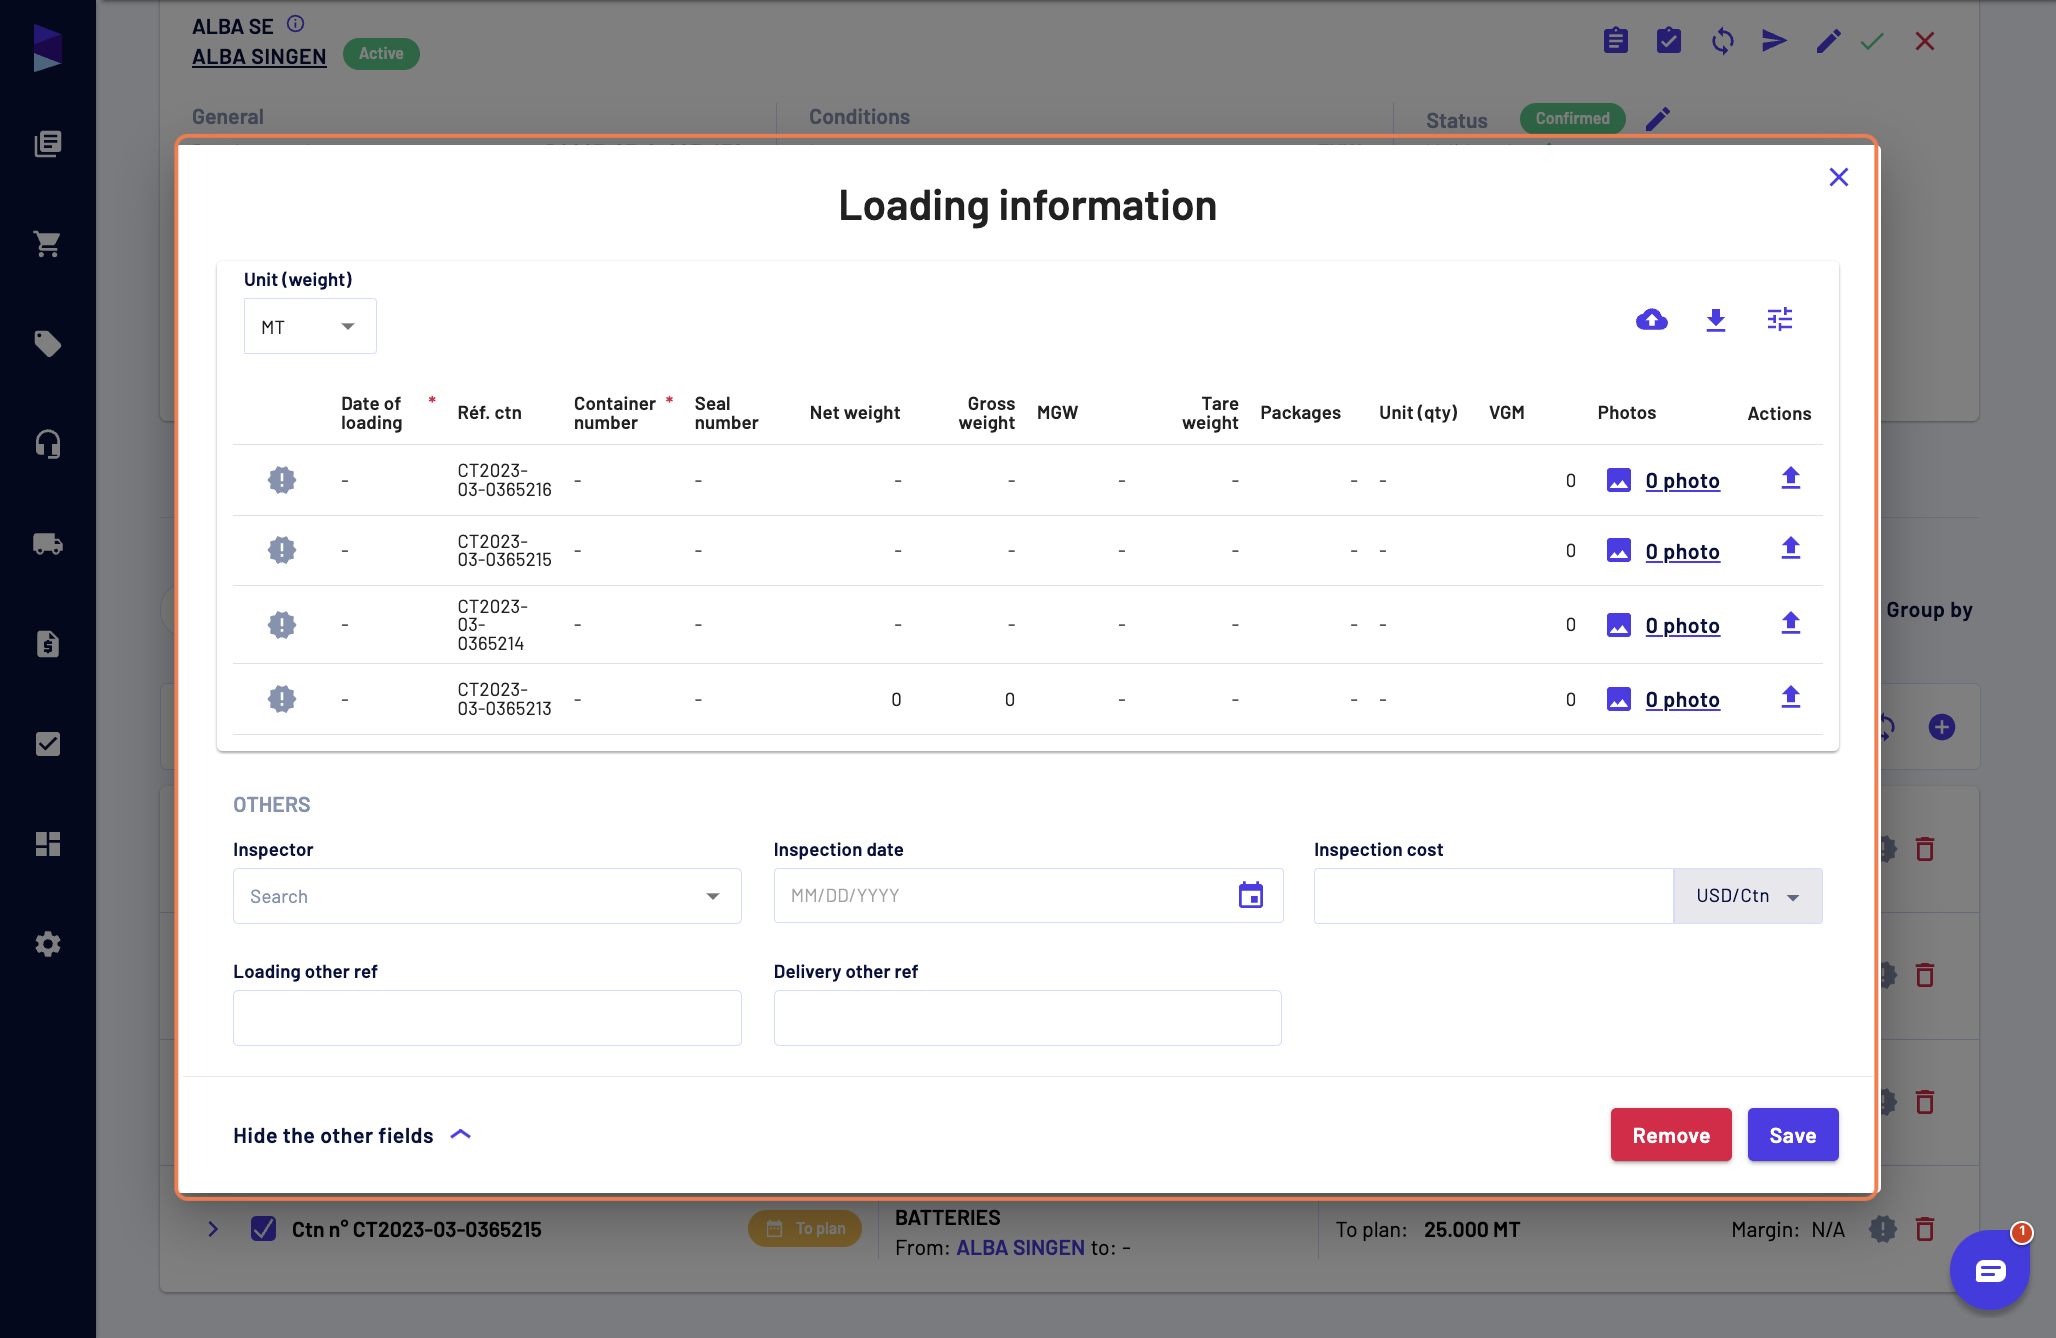Open the chat support bubble

pos(1989,1270)
